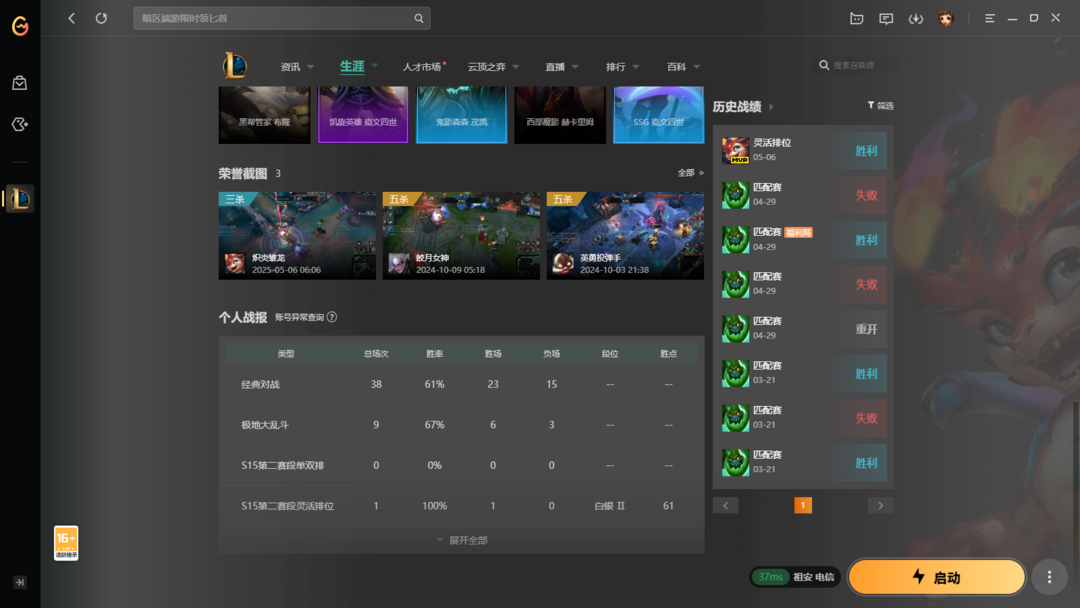
Task: Select 黑帮管家 布隆 skin card
Action: pyautogui.click(x=264, y=114)
